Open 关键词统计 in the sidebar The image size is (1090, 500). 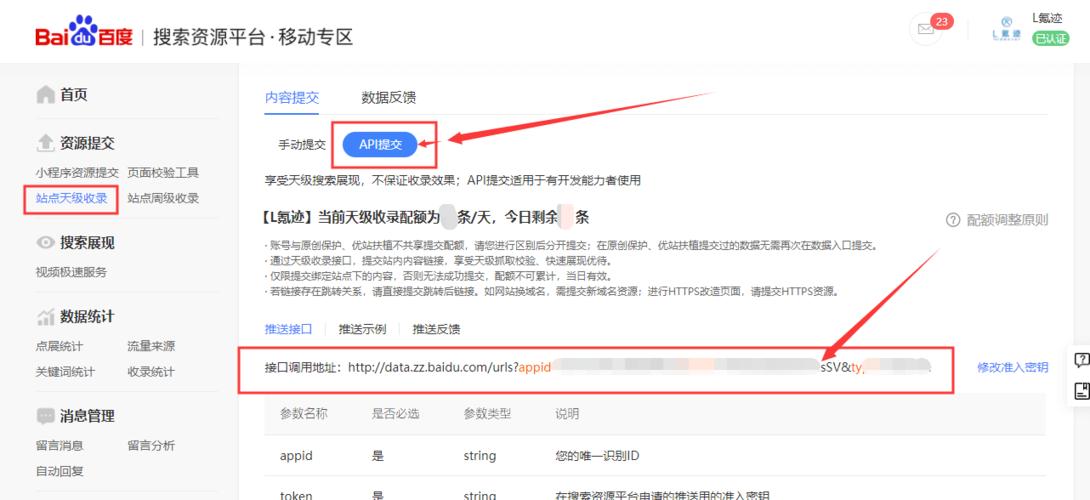click(x=65, y=372)
